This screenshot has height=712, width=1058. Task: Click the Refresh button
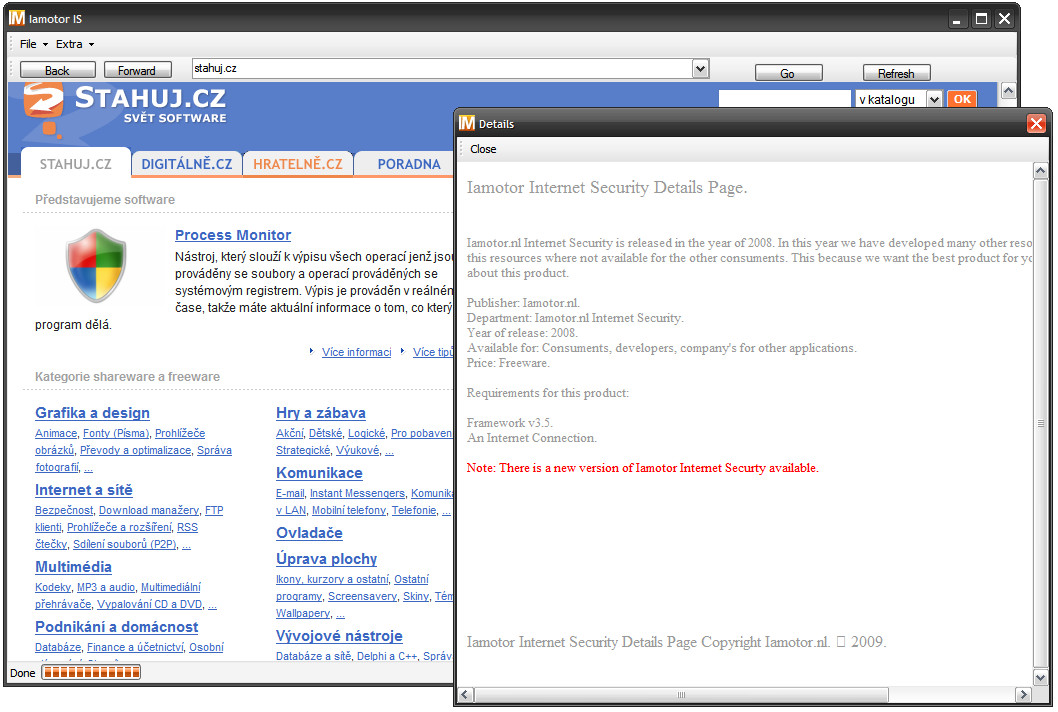coord(896,73)
